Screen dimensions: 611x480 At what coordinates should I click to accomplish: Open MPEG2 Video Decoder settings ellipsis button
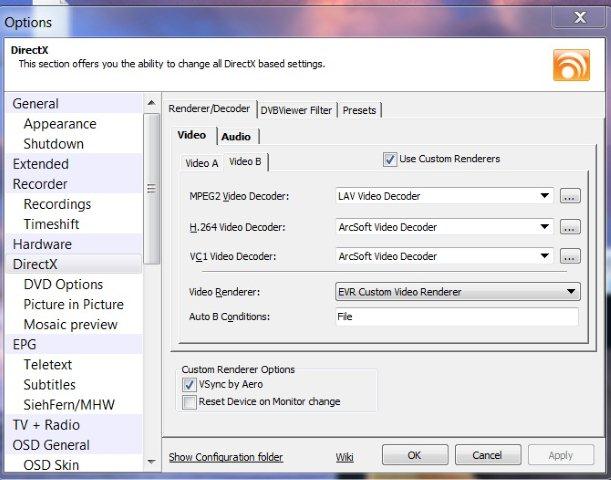click(570, 196)
